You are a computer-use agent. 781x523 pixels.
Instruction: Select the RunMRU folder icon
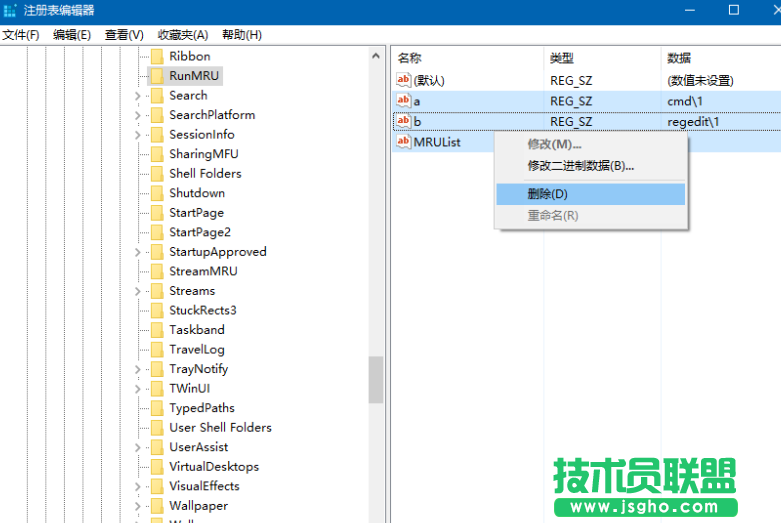point(156,76)
